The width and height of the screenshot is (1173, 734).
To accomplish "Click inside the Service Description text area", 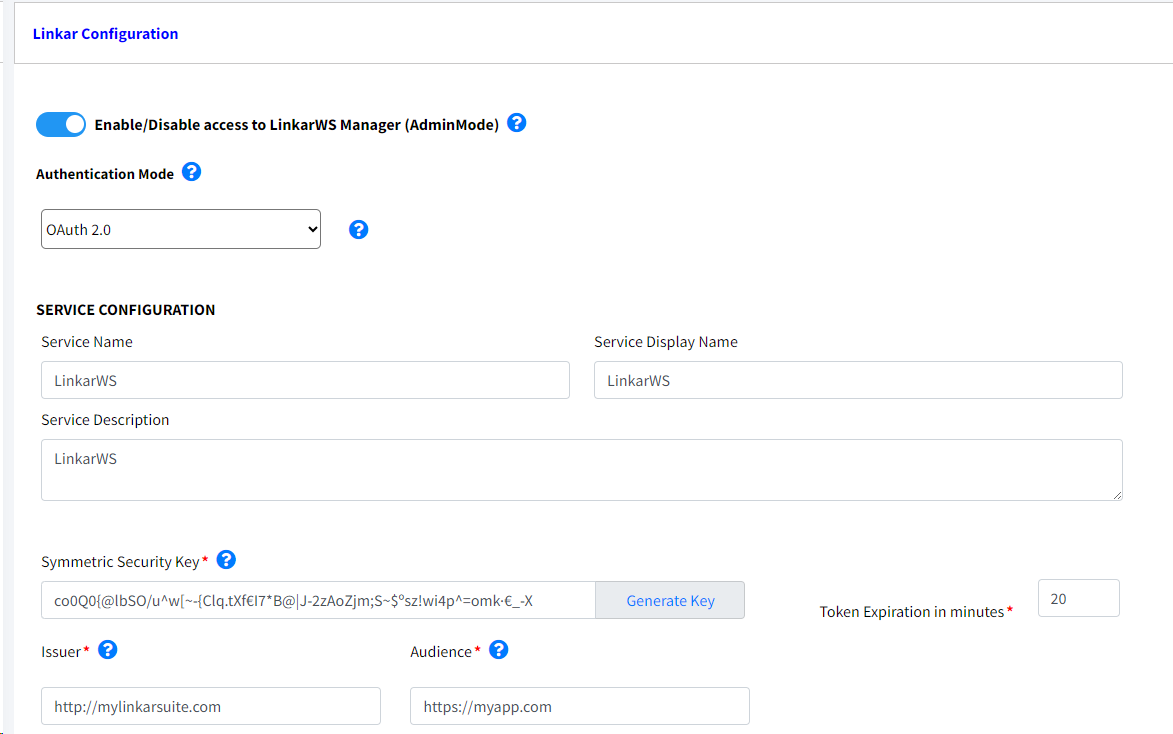I will click(x=581, y=470).
